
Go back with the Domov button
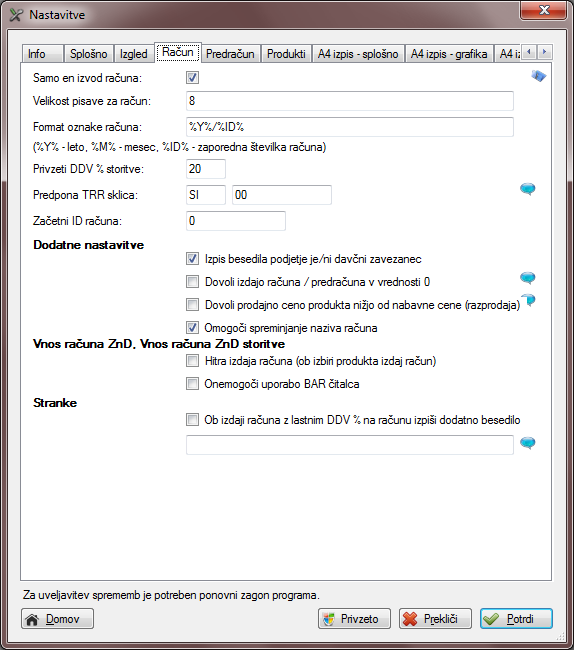point(57,618)
